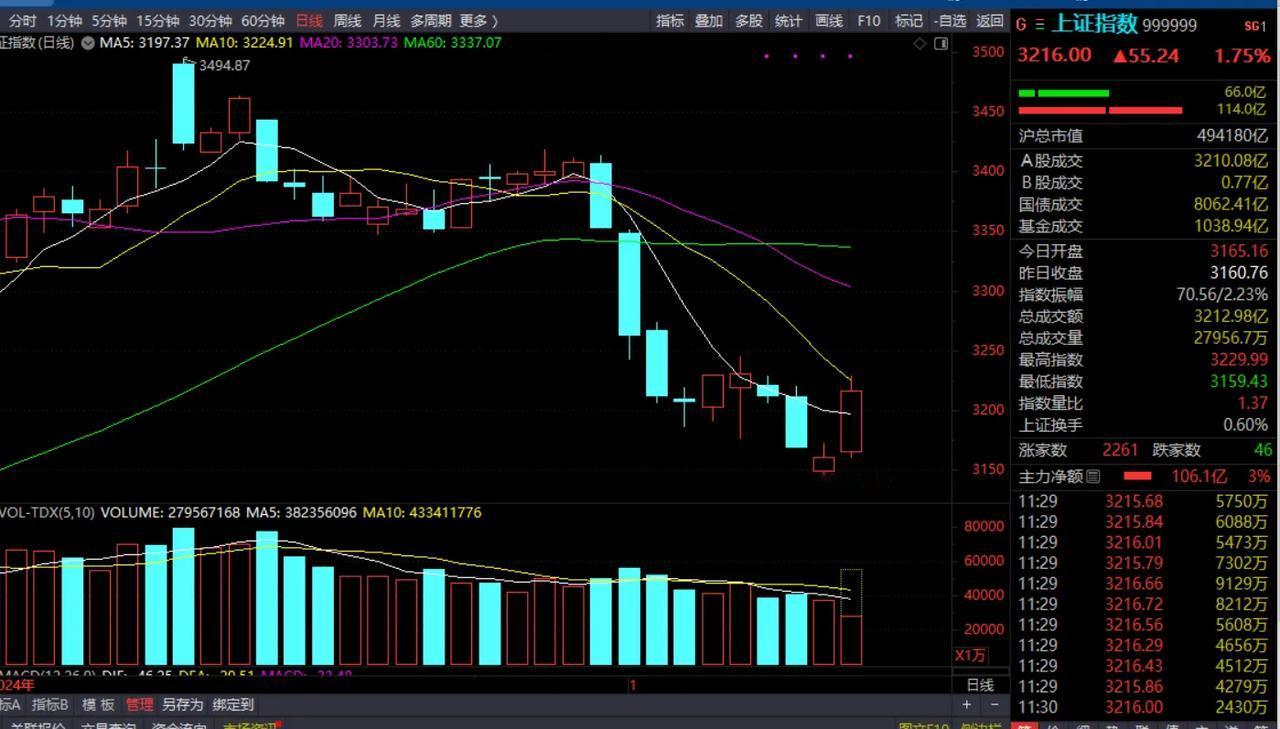Click the latest red candle at chart's right
1280x729 pixels.
851,421
